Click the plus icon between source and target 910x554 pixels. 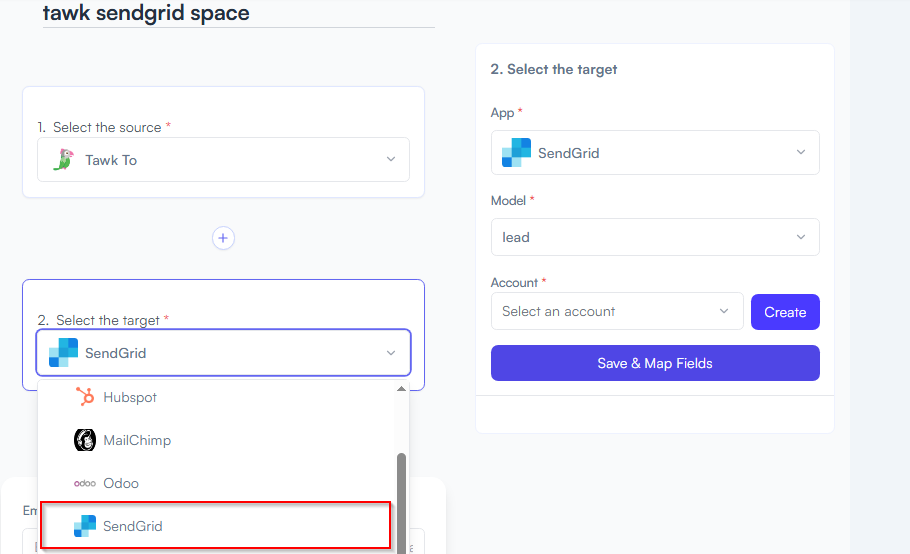pos(223,238)
